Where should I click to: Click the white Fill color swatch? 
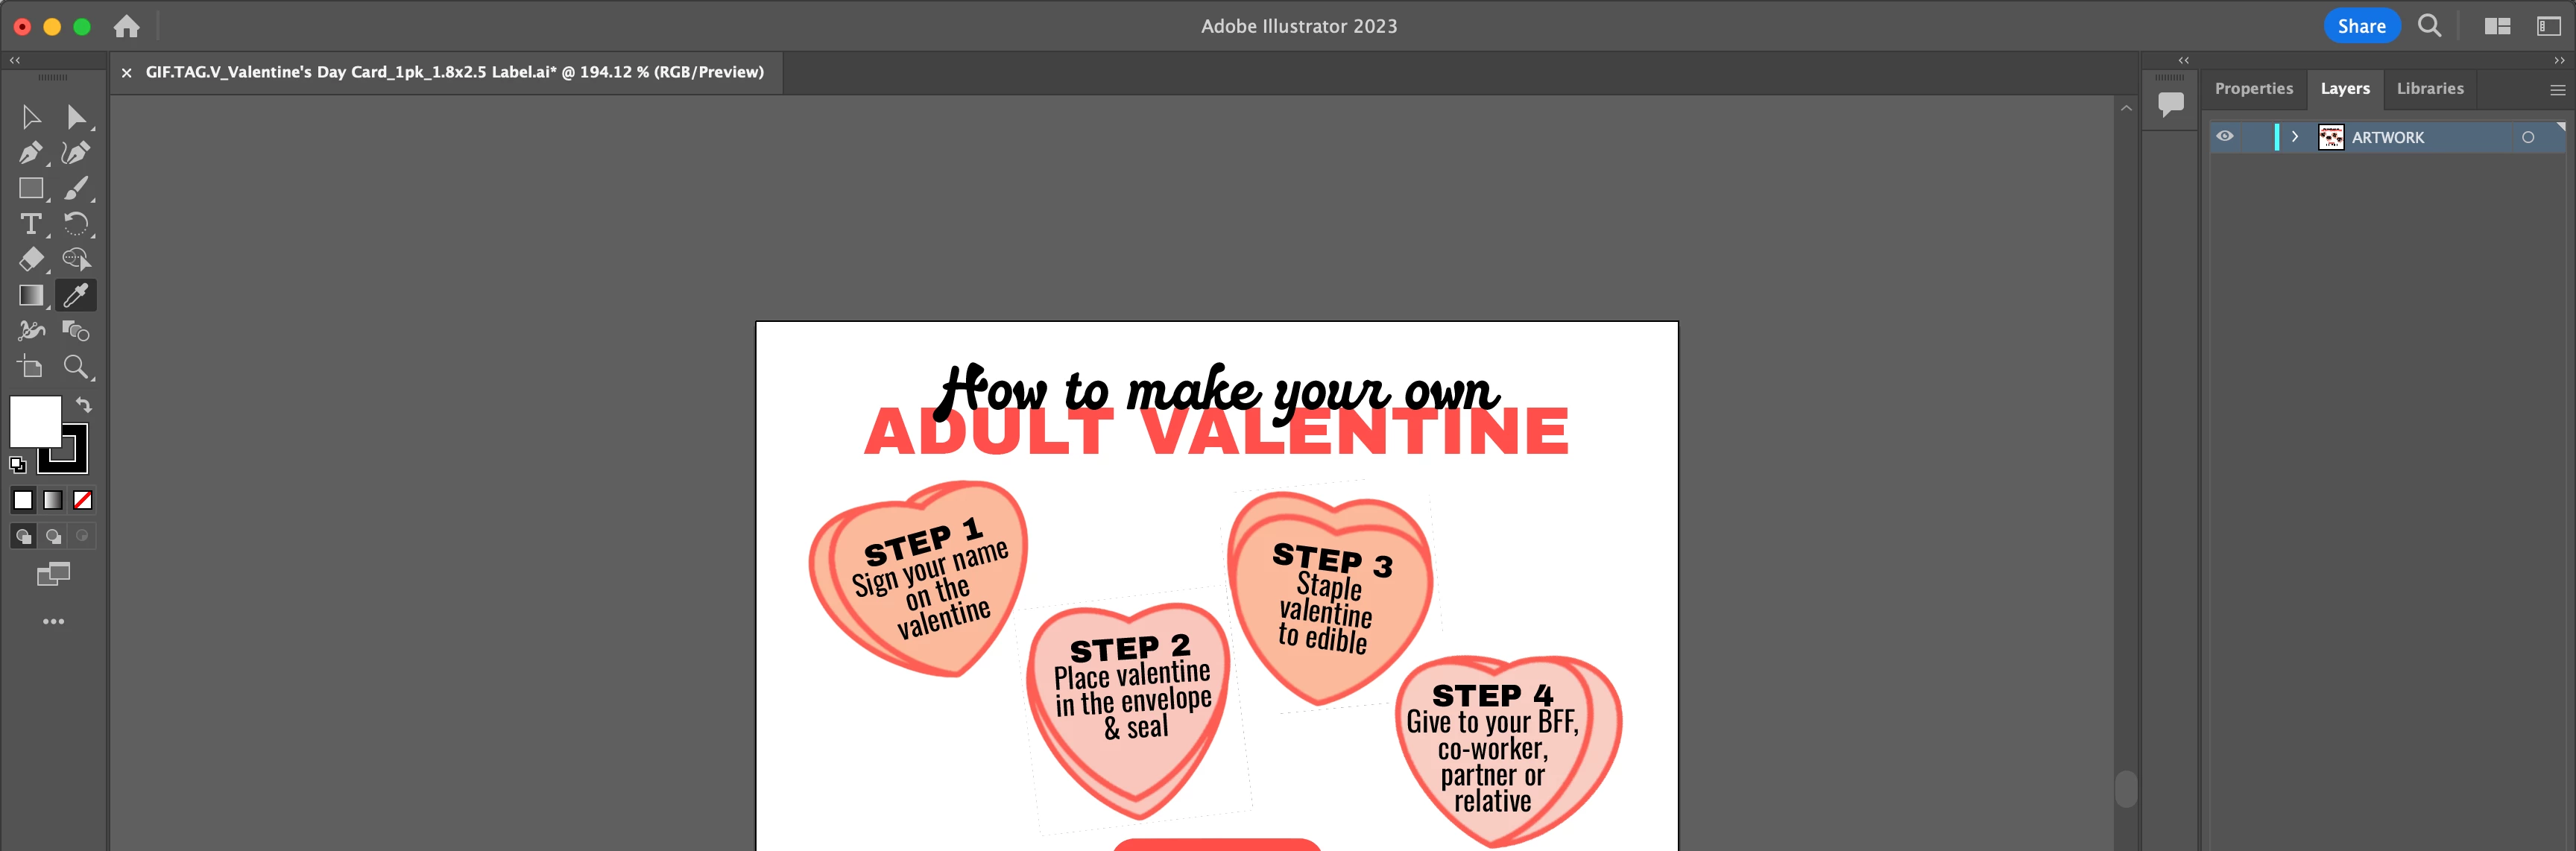(x=35, y=421)
